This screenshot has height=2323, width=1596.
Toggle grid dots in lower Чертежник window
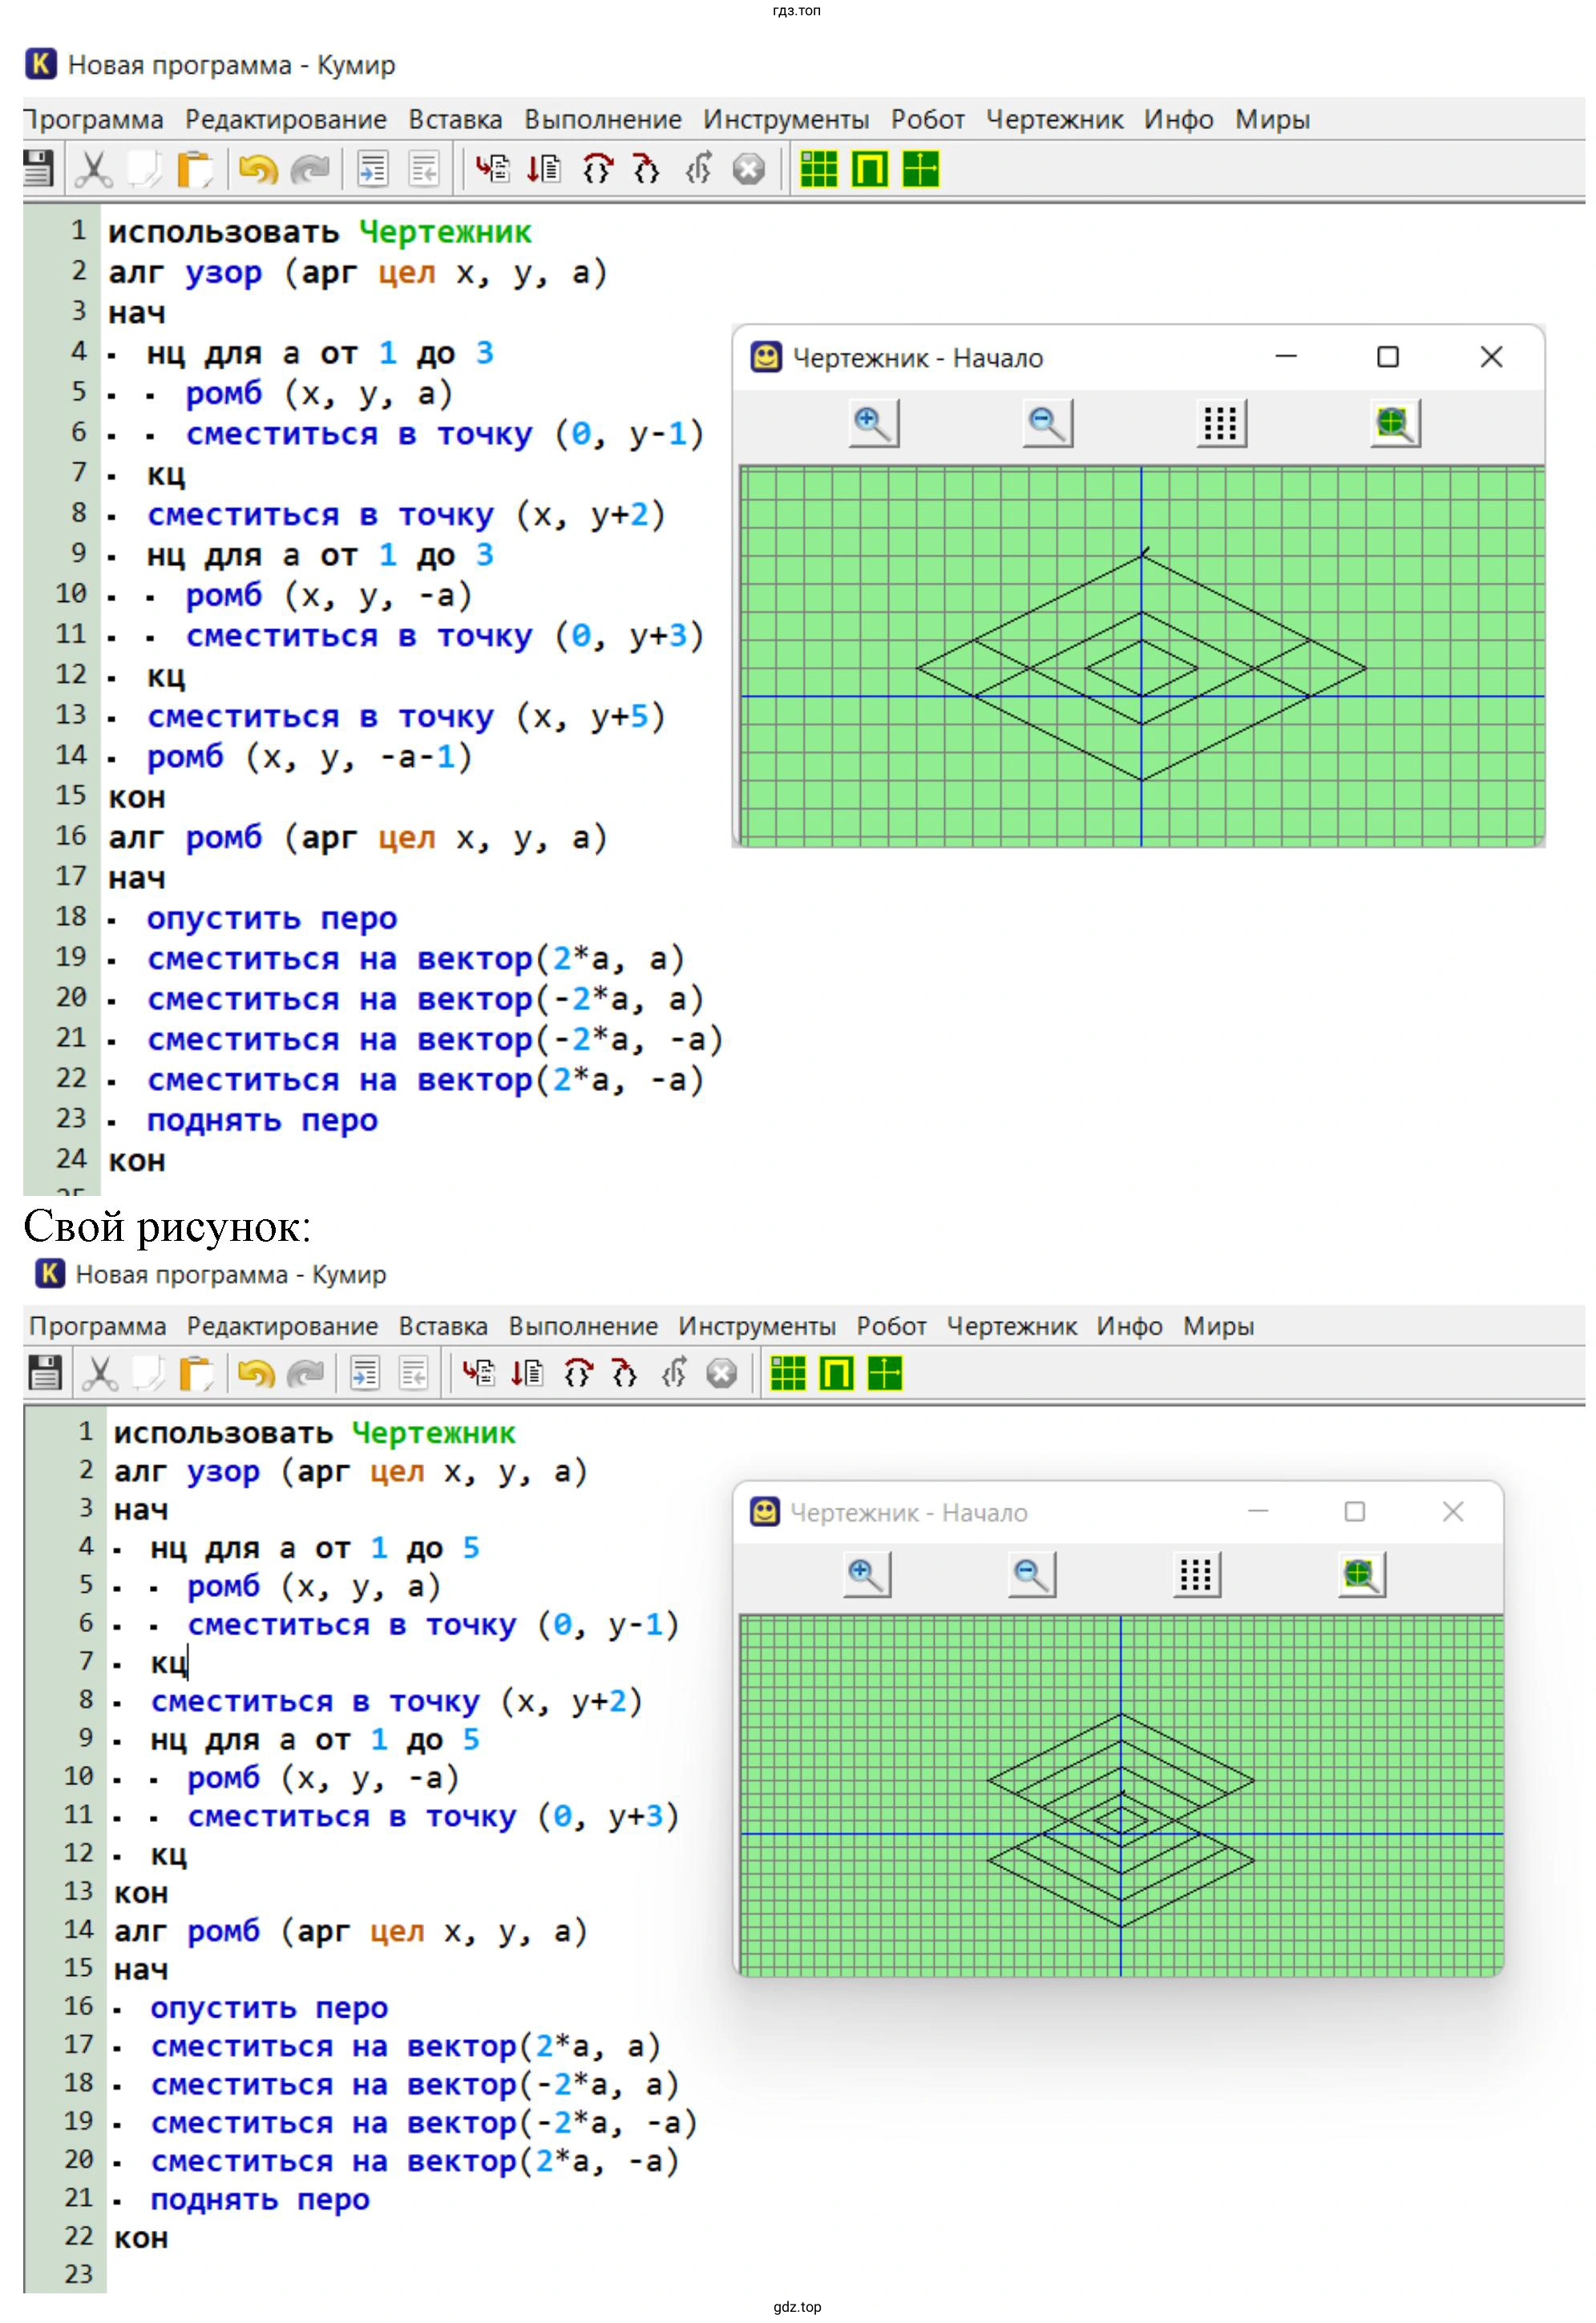coord(1195,1575)
